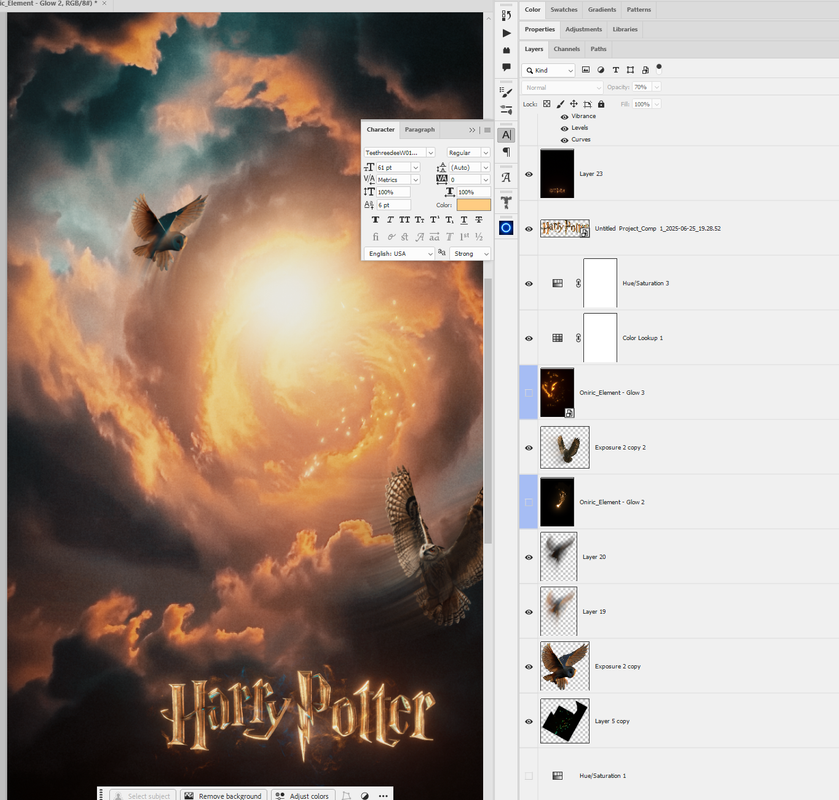Apply Superscript in Character panel
839x800 pixels.
[x=434, y=220]
